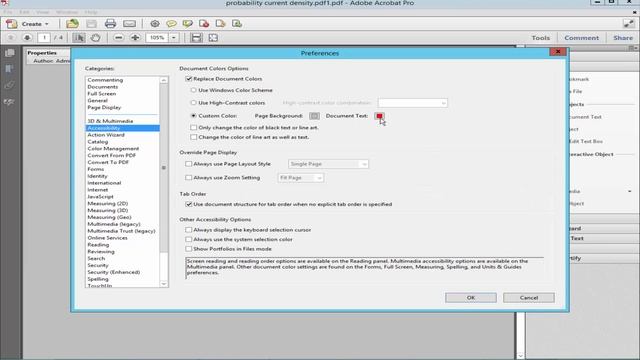Close the Preferences dialog with red X
Viewport: 640px width, 360px height.
[558, 51]
